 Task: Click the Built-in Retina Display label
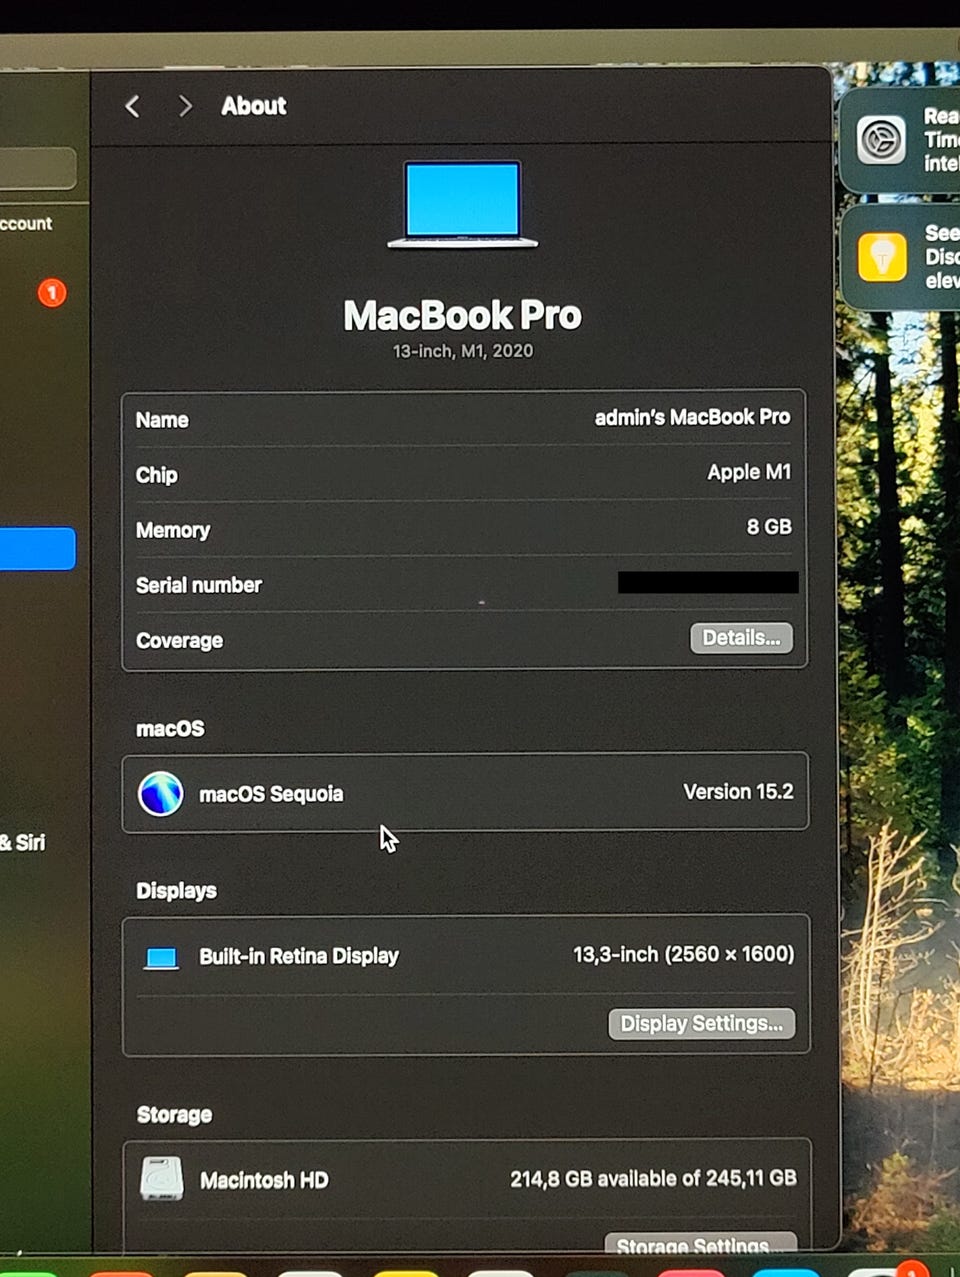click(299, 956)
